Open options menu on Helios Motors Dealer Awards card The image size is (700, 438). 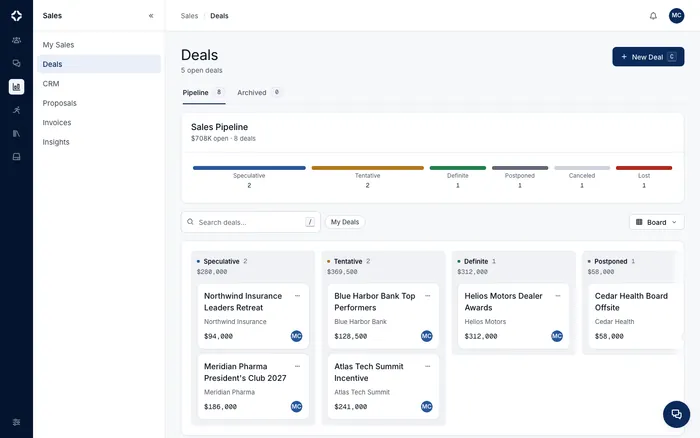coord(558,296)
